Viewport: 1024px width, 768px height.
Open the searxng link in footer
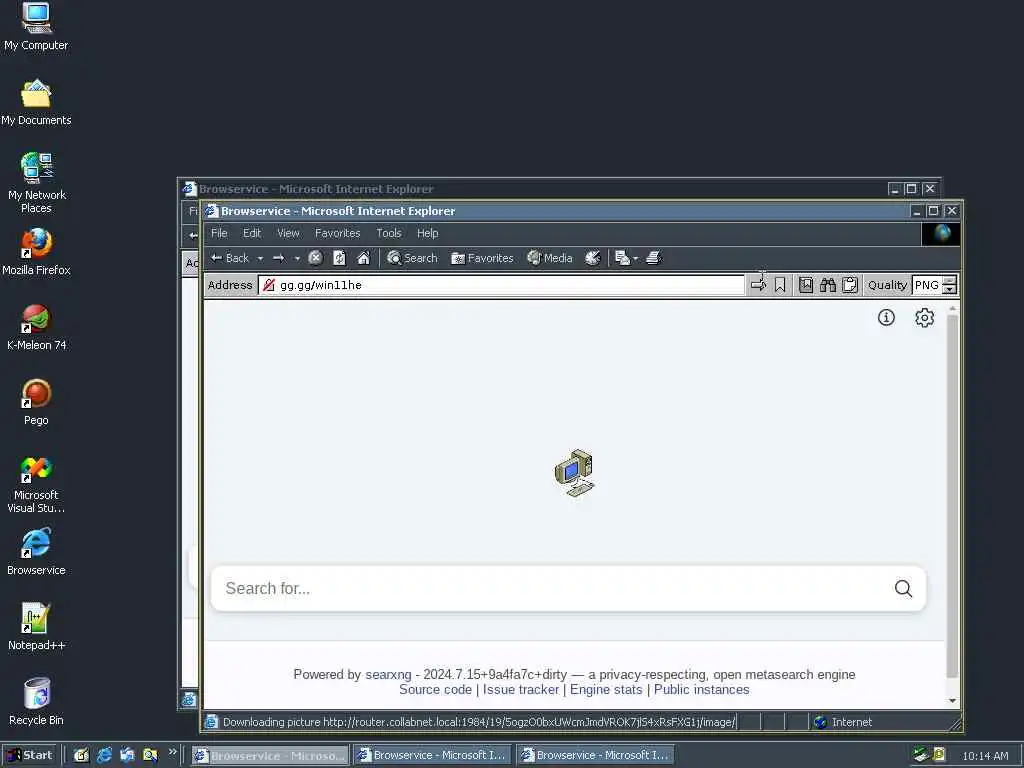click(x=388, y=674)
